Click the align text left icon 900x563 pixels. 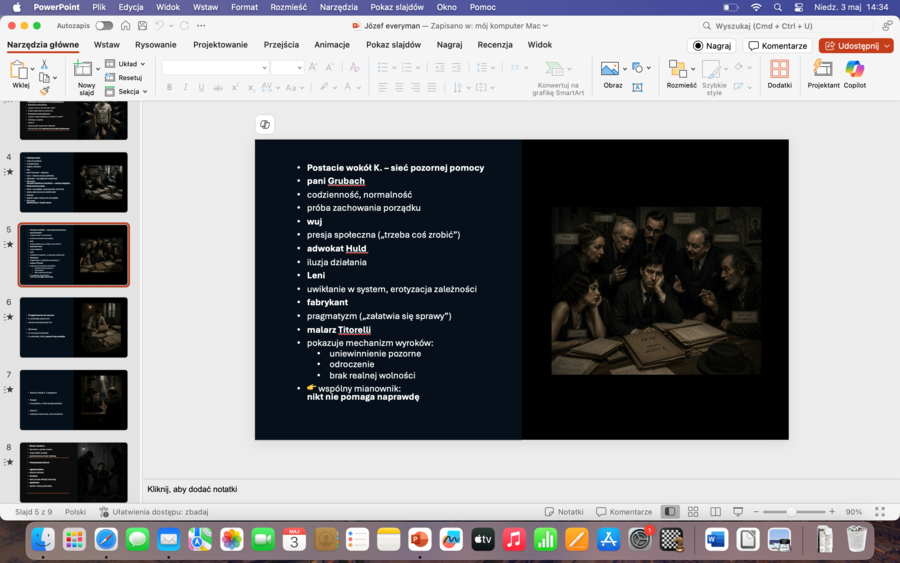pos(383,87)
